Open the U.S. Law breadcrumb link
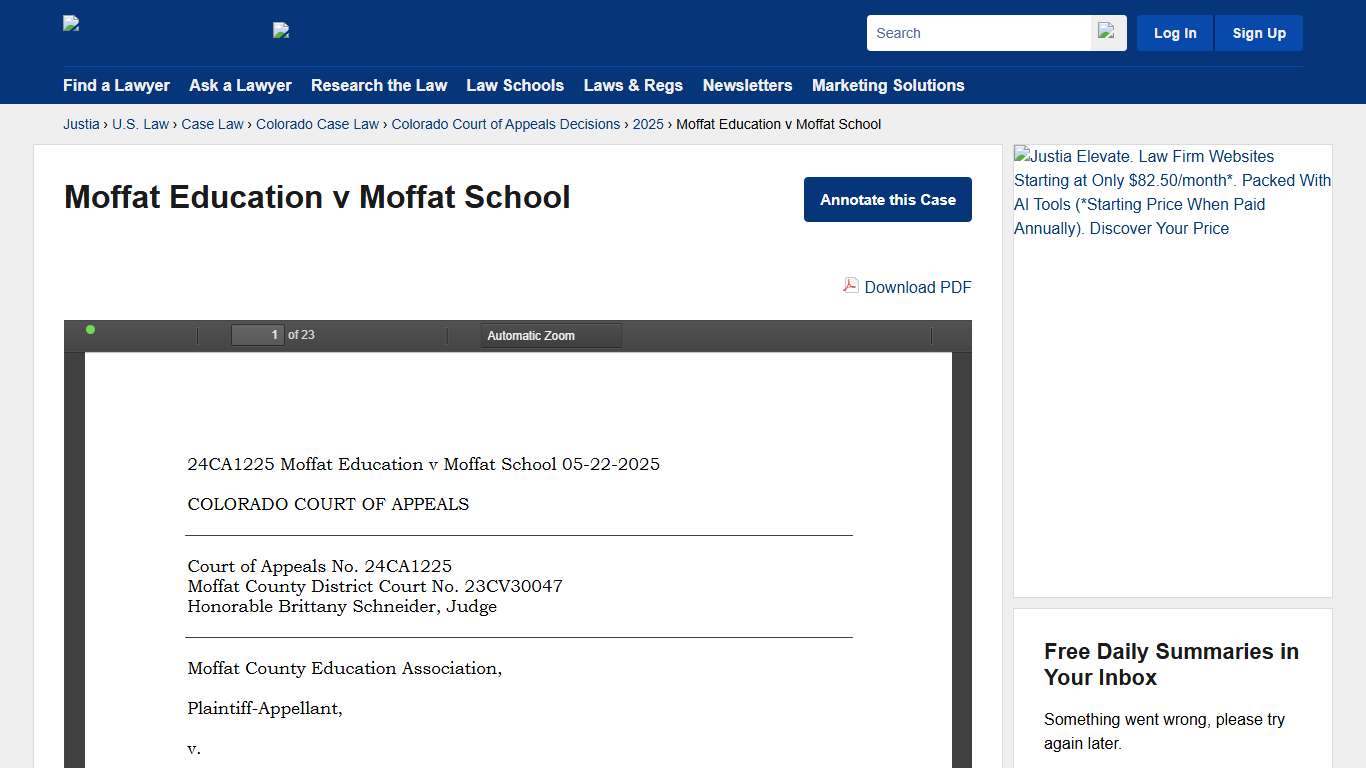Viewport: 1366px width, 768px height. click(140, 124)
